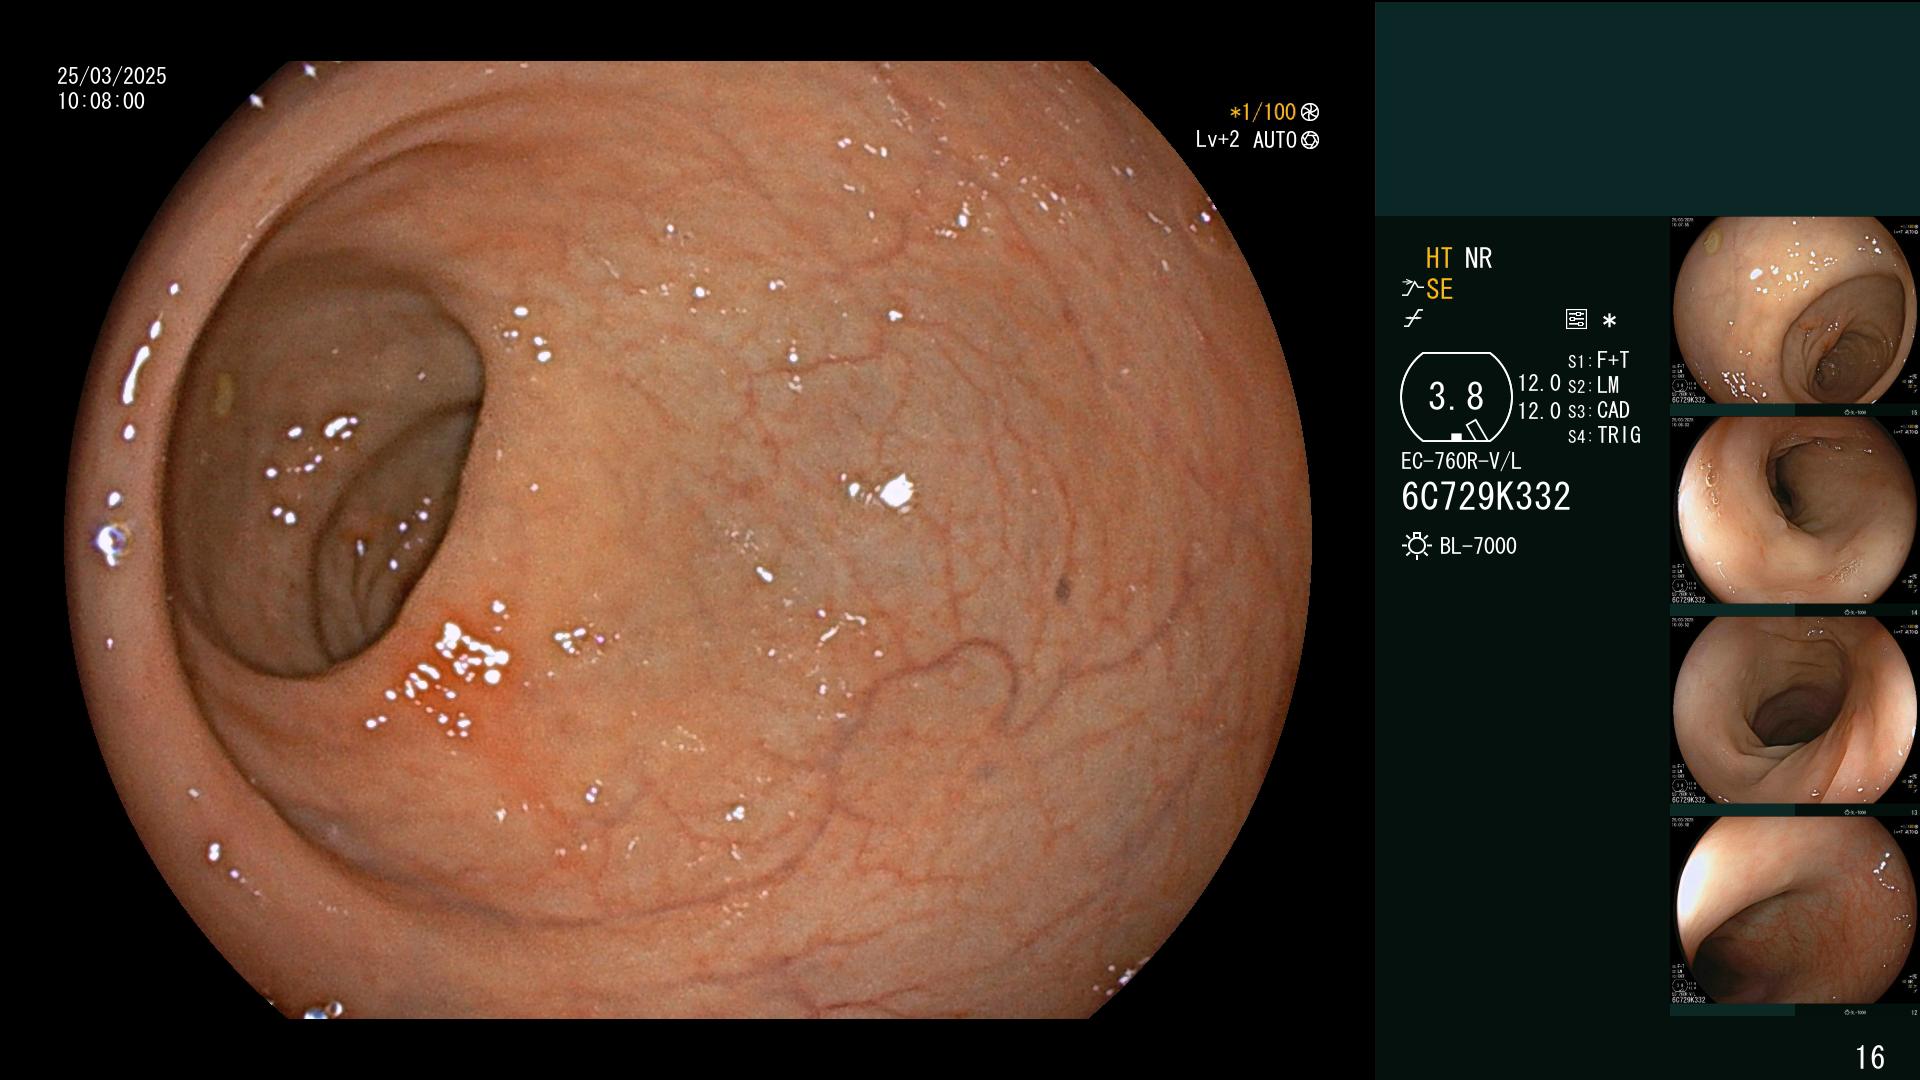This screenshot has width=1920, height=1080.
Task: Click the settings sliders icon
Action: click(x=1576, y=320)
